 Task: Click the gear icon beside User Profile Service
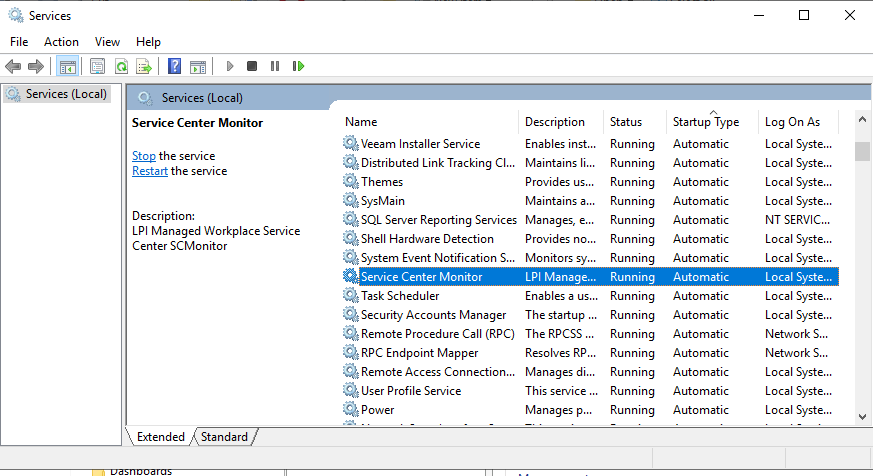coord(350,390)
